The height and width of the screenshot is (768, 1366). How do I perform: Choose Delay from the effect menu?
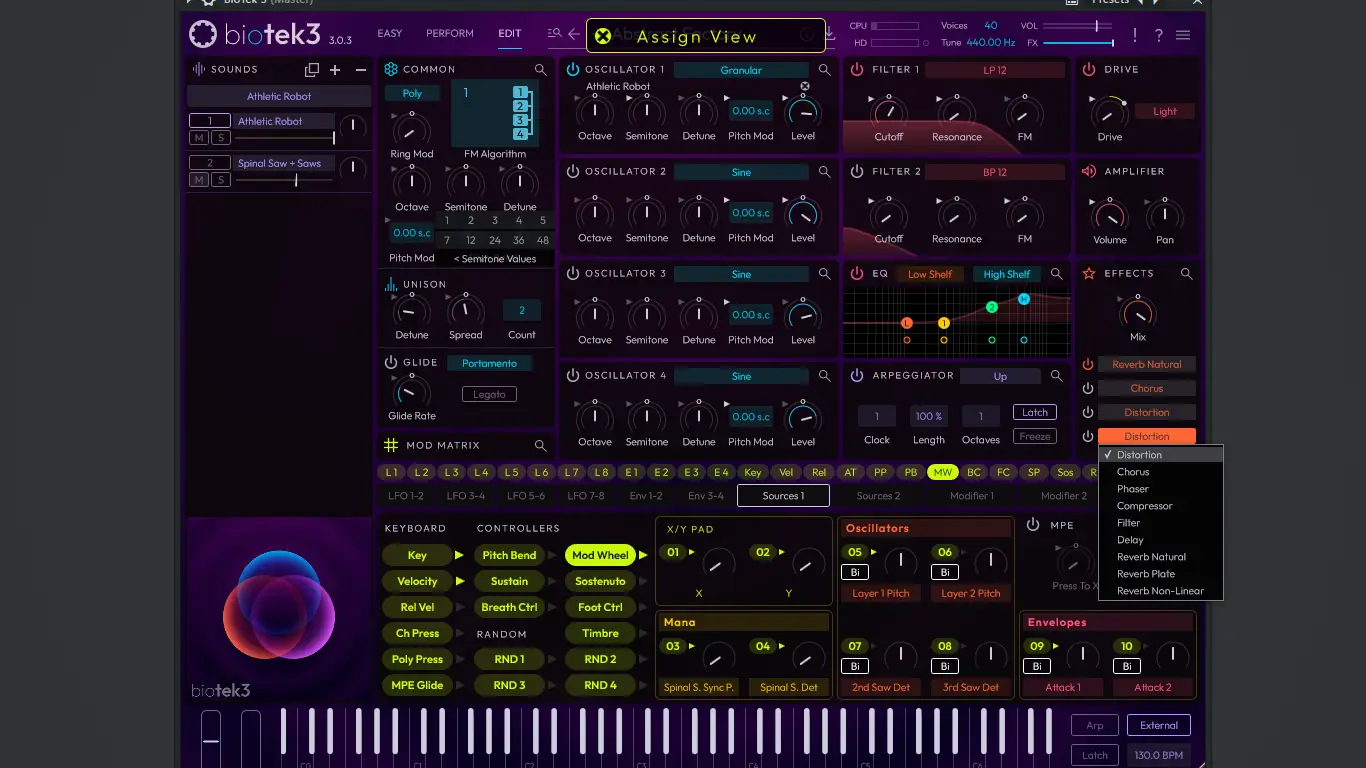click(x=1160, y=540)
